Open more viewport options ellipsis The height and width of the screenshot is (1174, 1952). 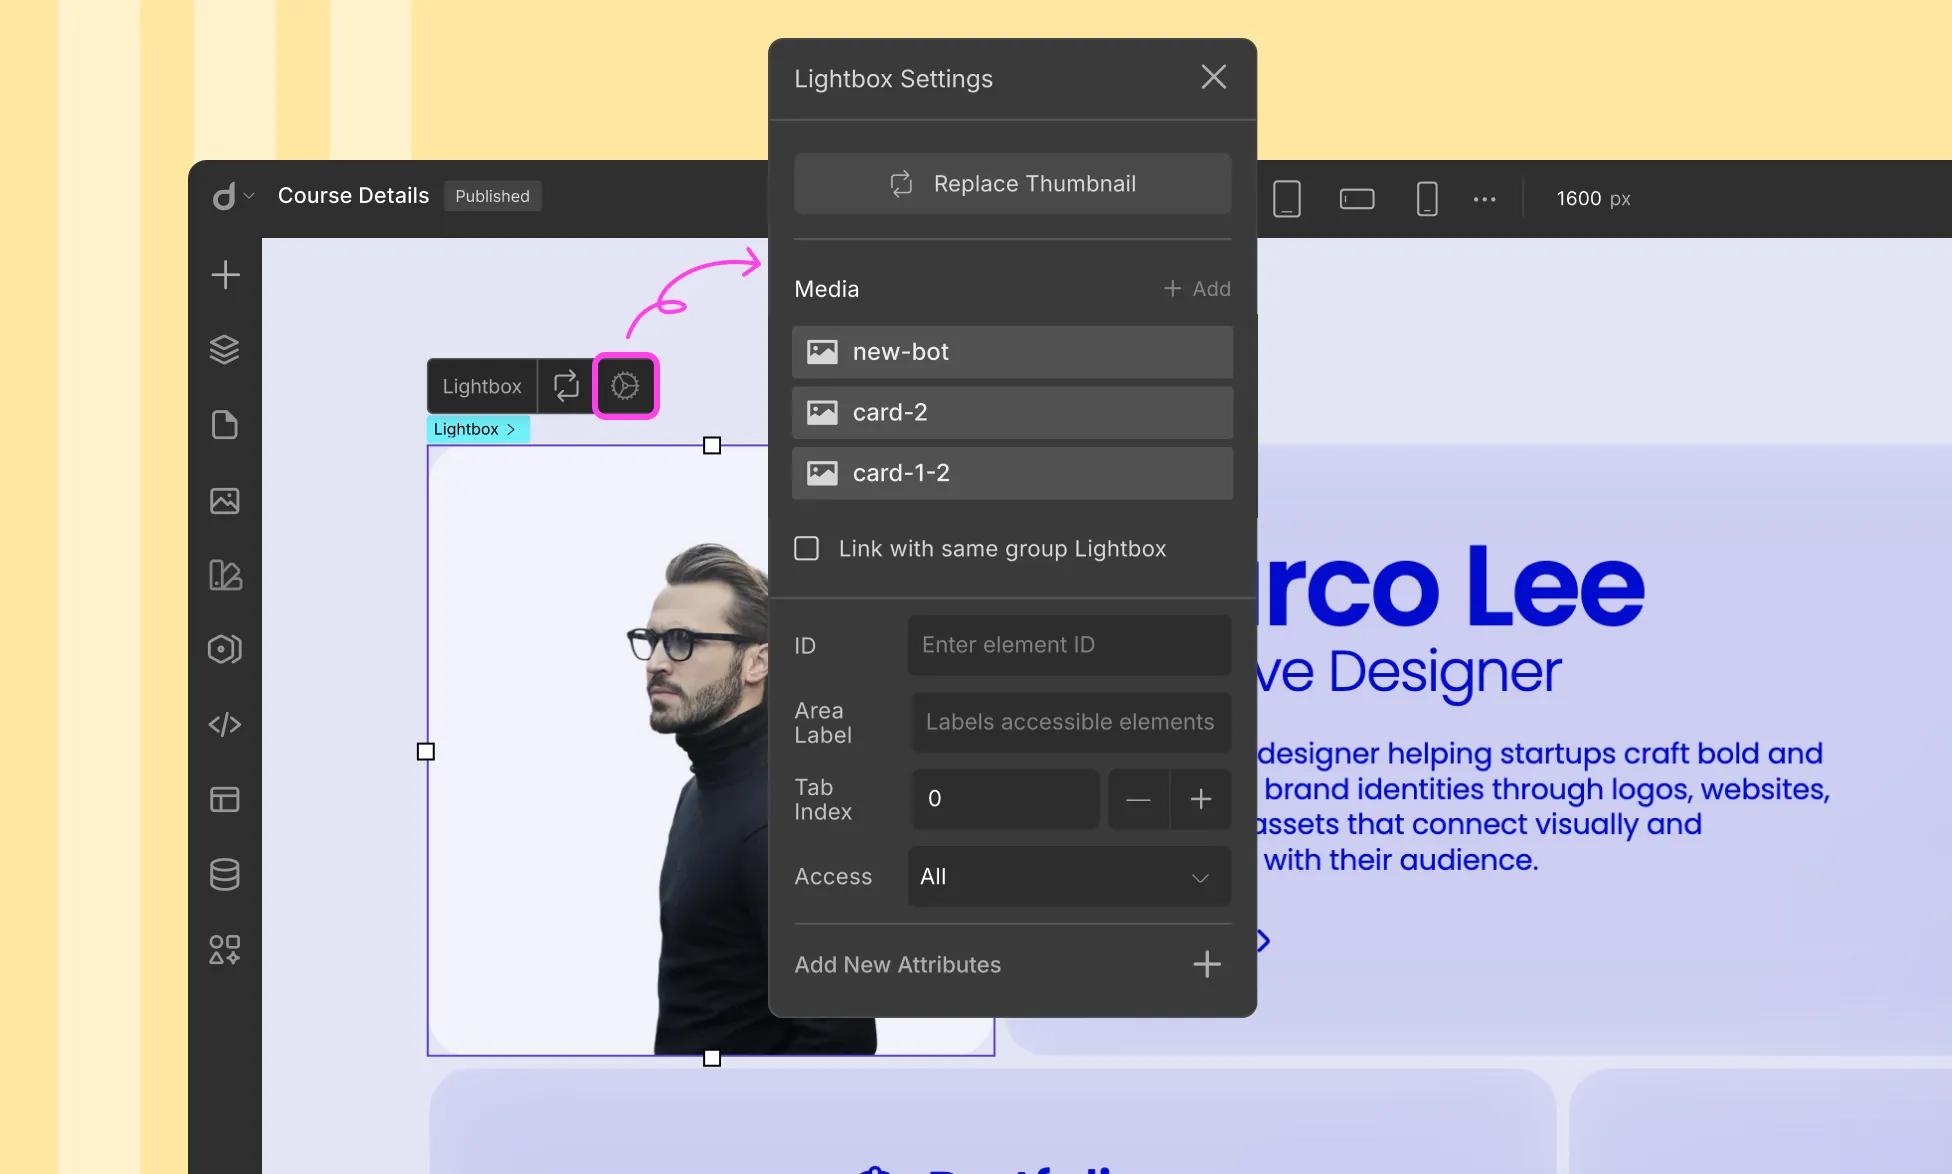pos(1485,199)
